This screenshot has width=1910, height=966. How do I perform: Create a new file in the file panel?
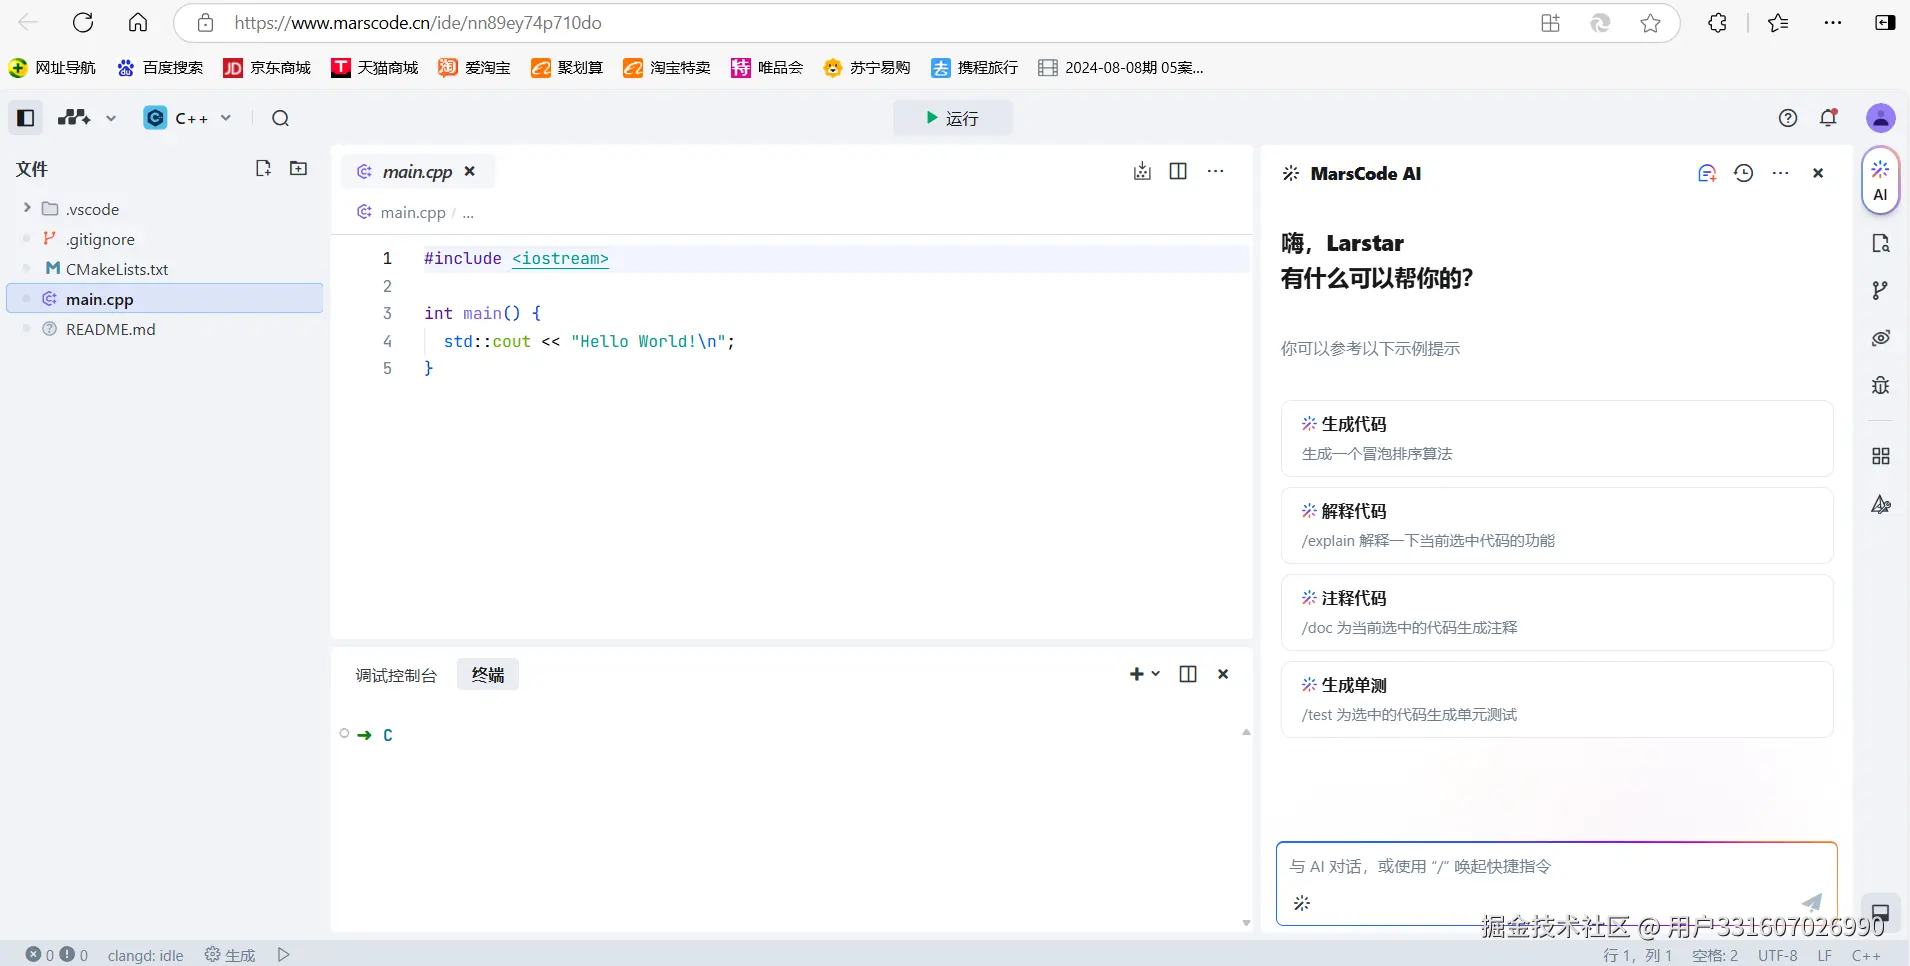click(263, 168)
